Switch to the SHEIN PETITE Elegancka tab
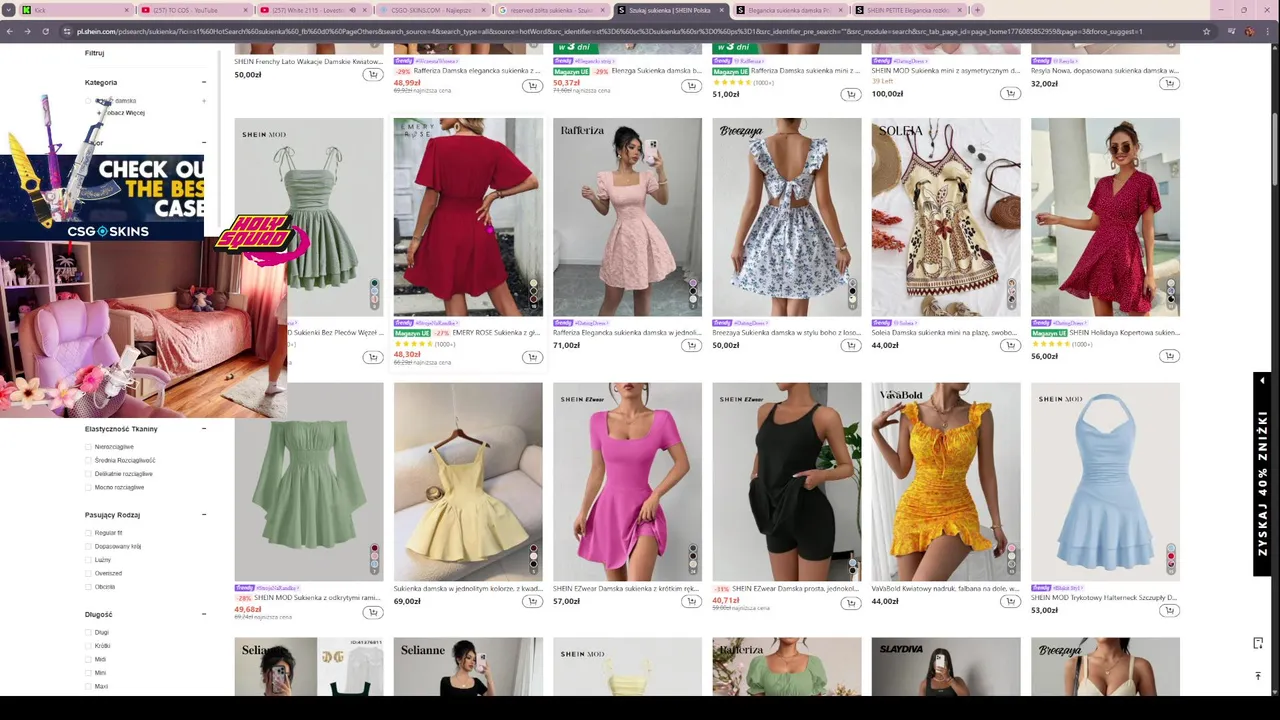 pos(908,10)
